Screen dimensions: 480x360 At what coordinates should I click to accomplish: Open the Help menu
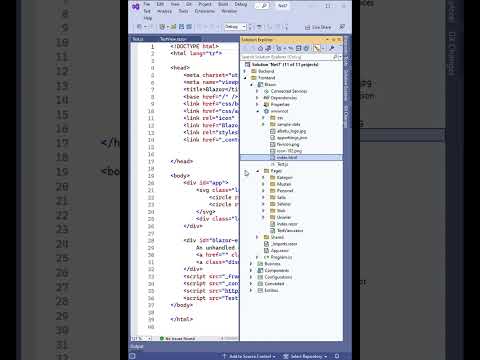(148, 18)
